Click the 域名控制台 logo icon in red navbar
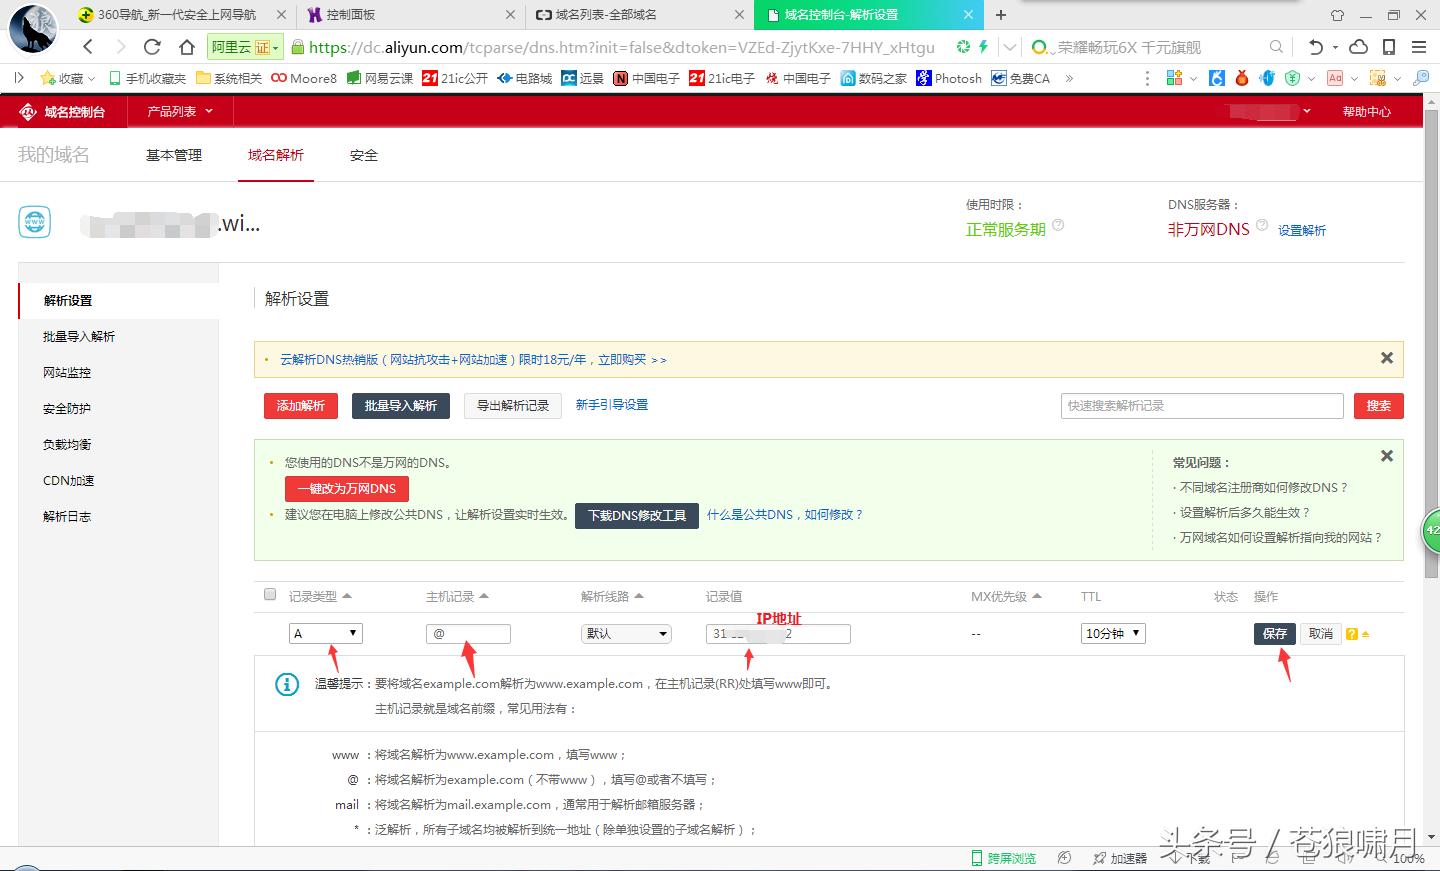The image size is (1440, 871). point(28,111)
